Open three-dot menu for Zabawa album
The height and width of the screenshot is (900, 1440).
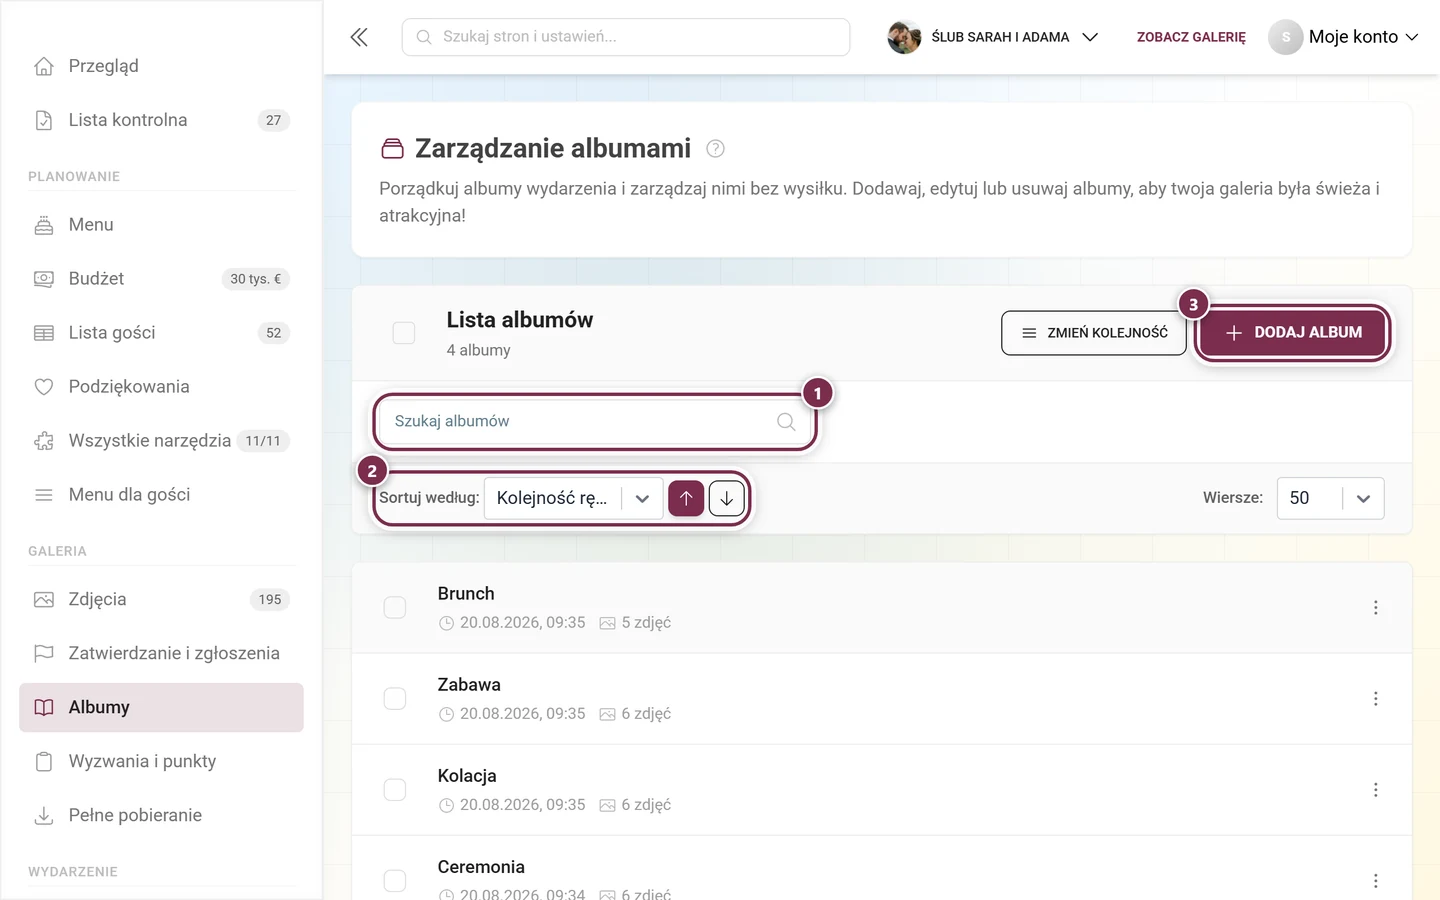click(1376, 699)
